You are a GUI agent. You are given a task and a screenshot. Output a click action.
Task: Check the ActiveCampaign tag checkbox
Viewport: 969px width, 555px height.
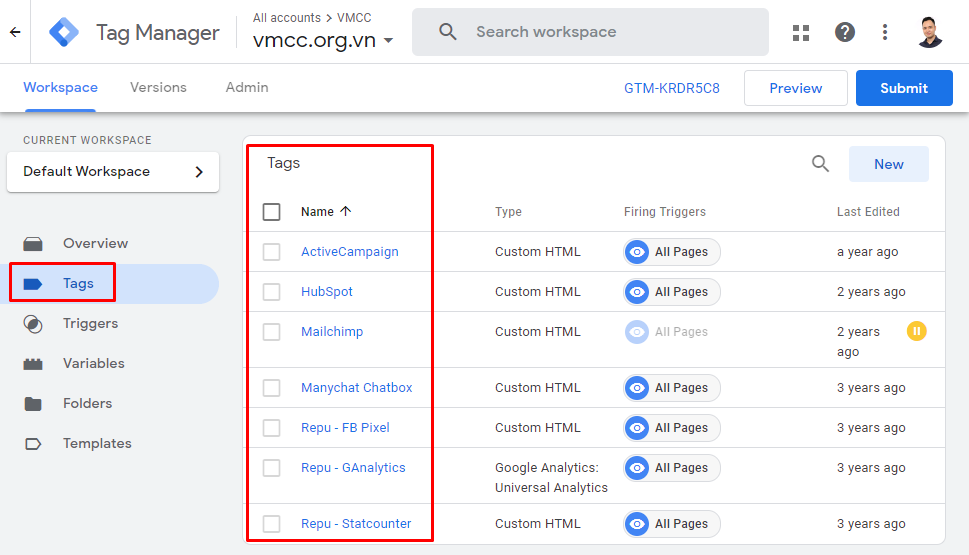[271, 252]
